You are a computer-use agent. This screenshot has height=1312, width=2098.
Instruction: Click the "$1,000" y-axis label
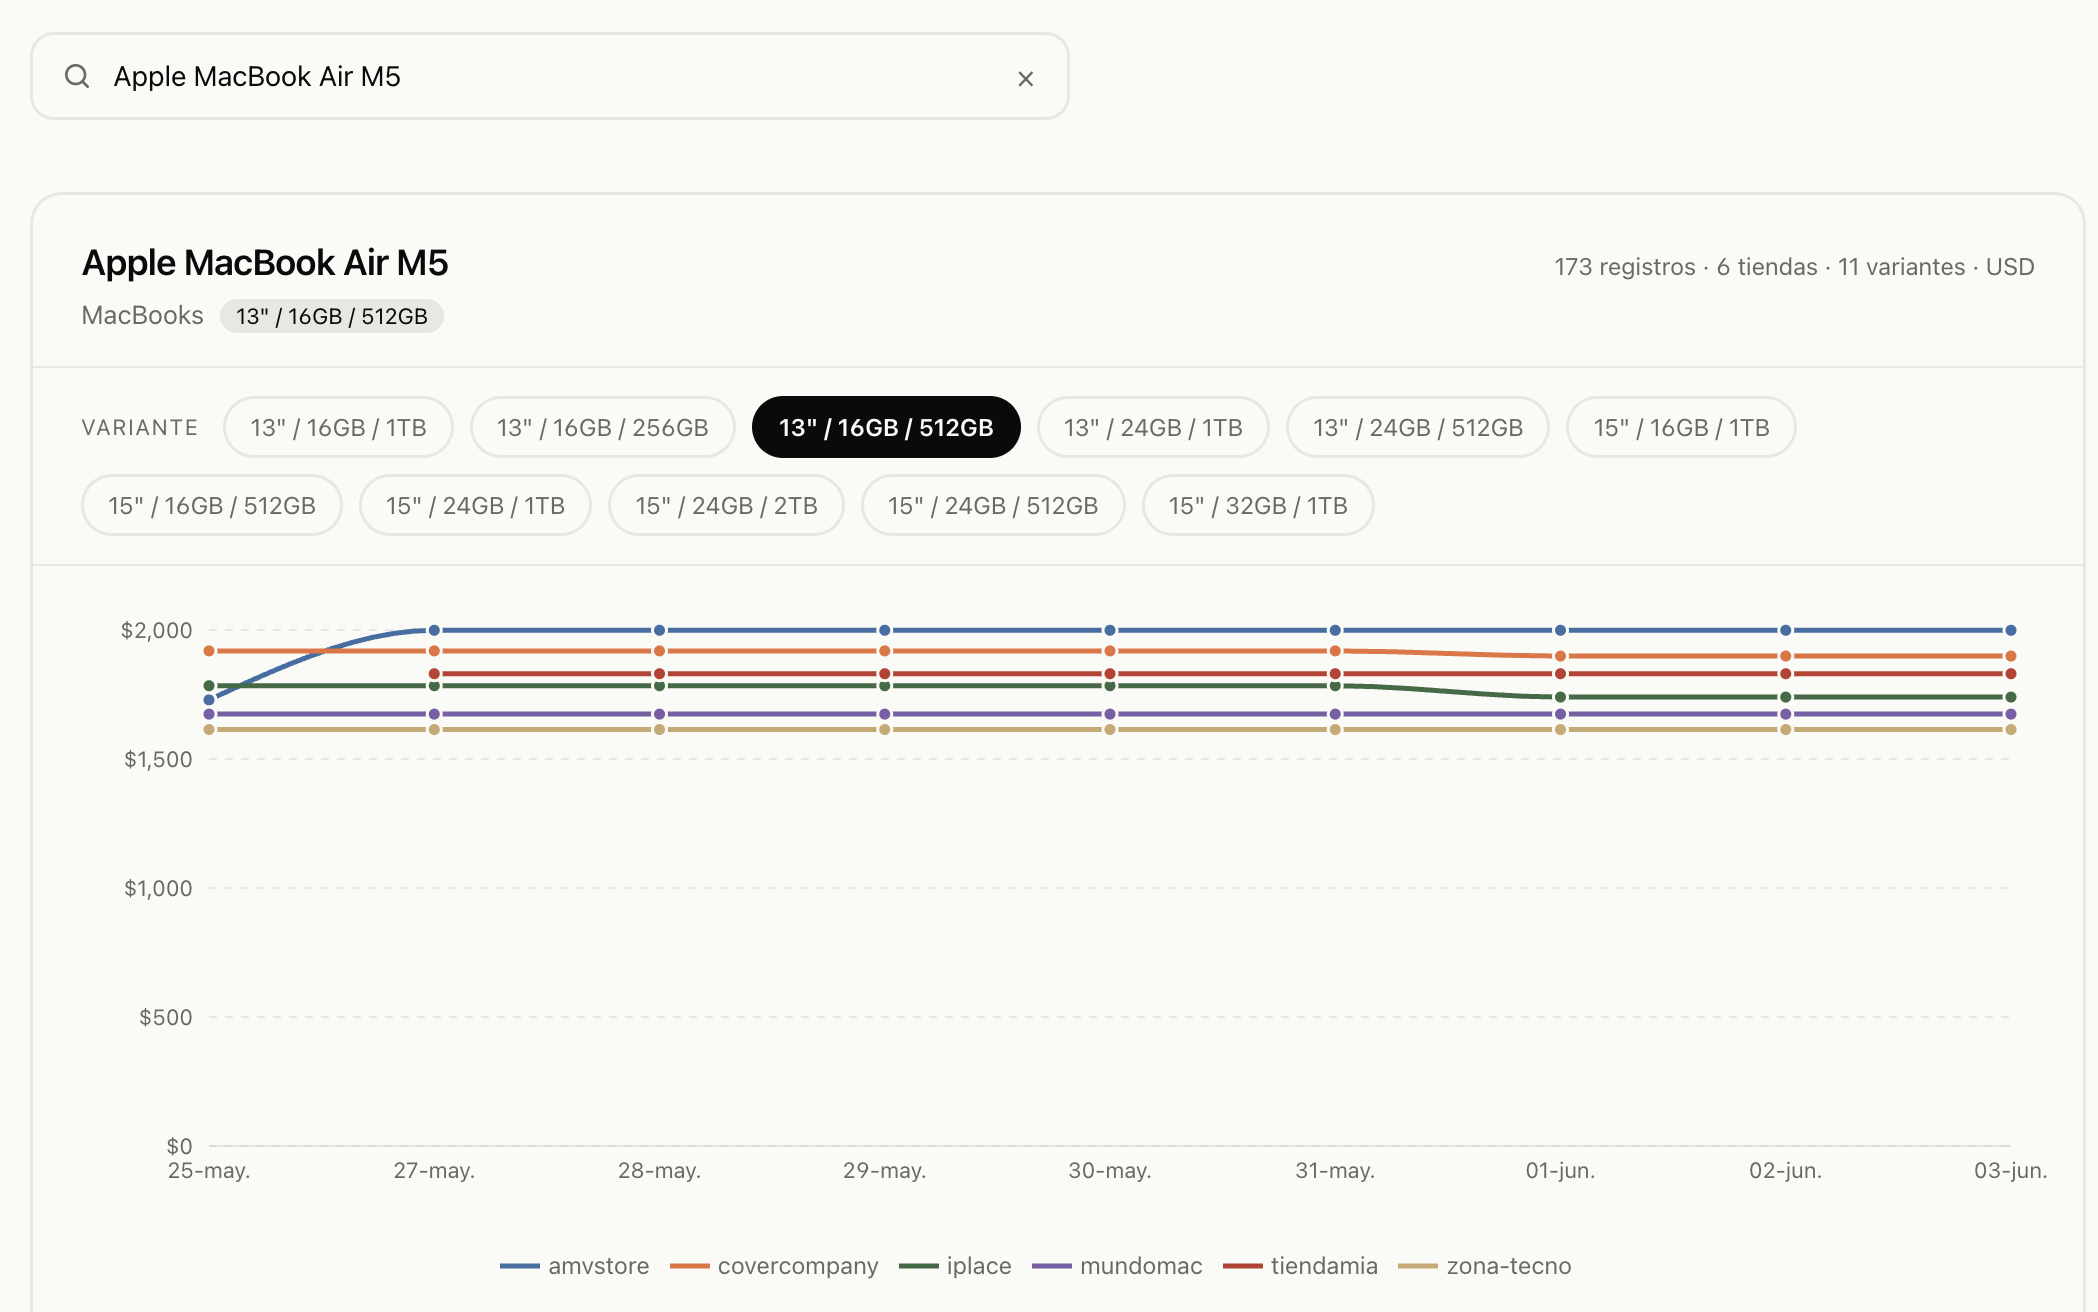[158, 888]
